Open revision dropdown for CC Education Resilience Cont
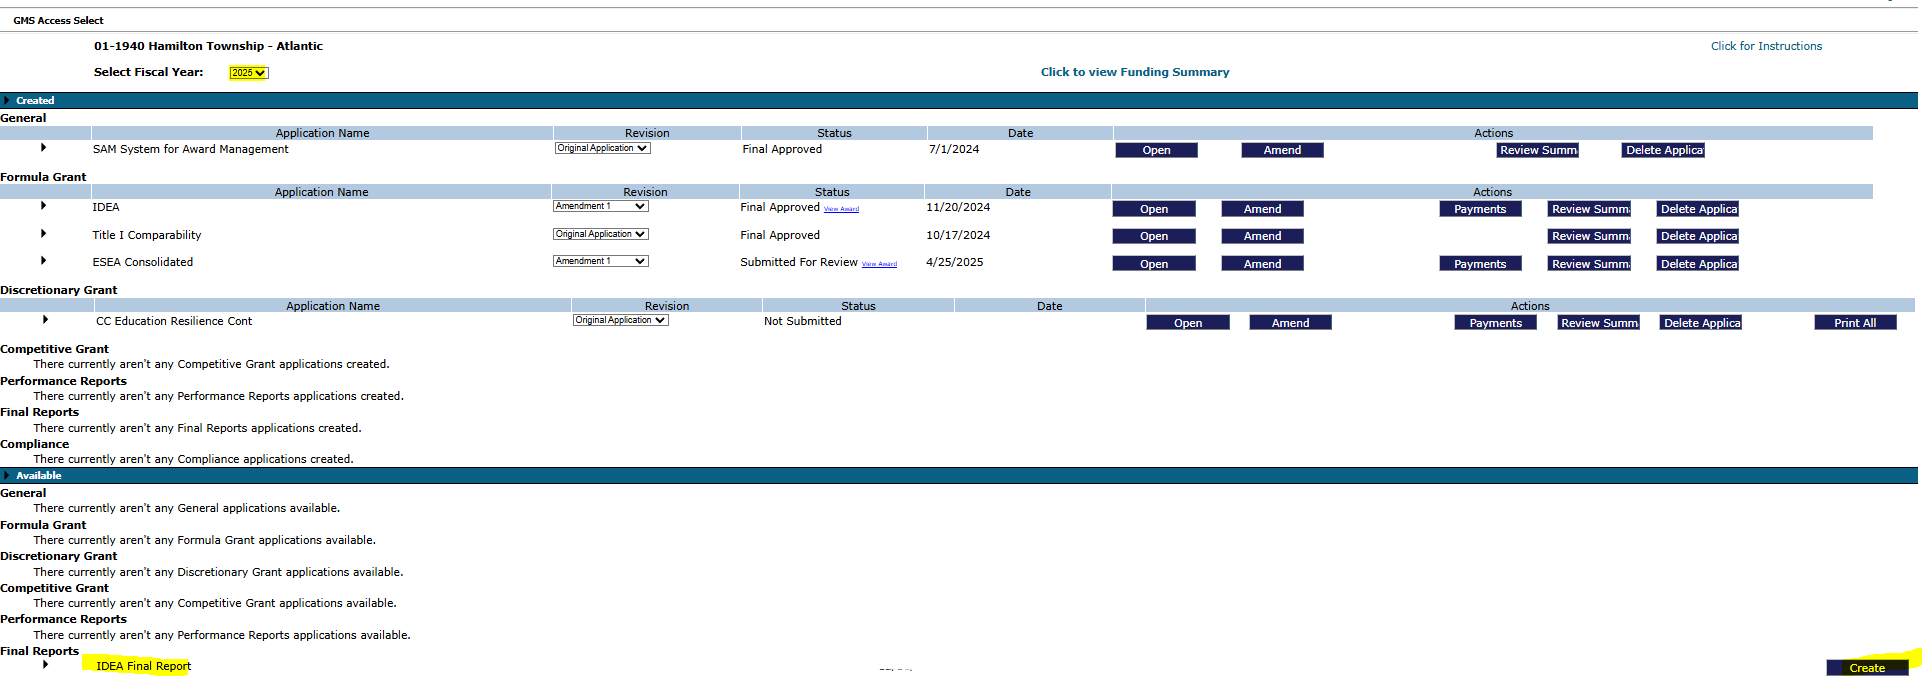The width and height of the screenshot is (1922, 691). pyautogui.click(x=620, y=320)
